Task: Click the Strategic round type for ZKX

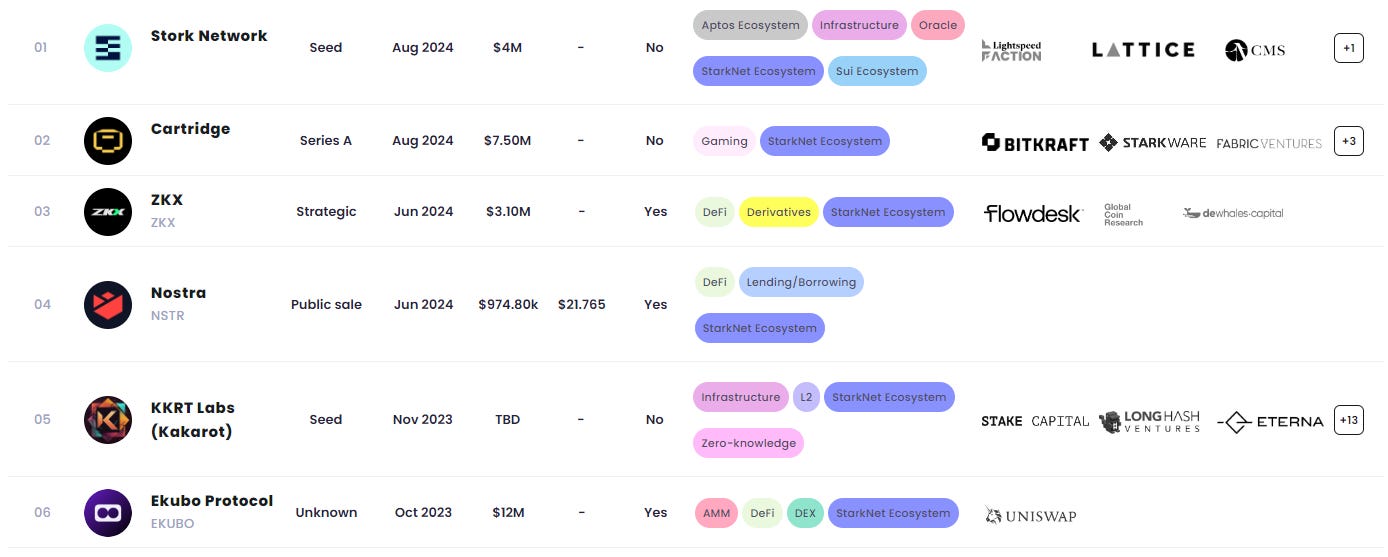Action: tap(326, 212)
